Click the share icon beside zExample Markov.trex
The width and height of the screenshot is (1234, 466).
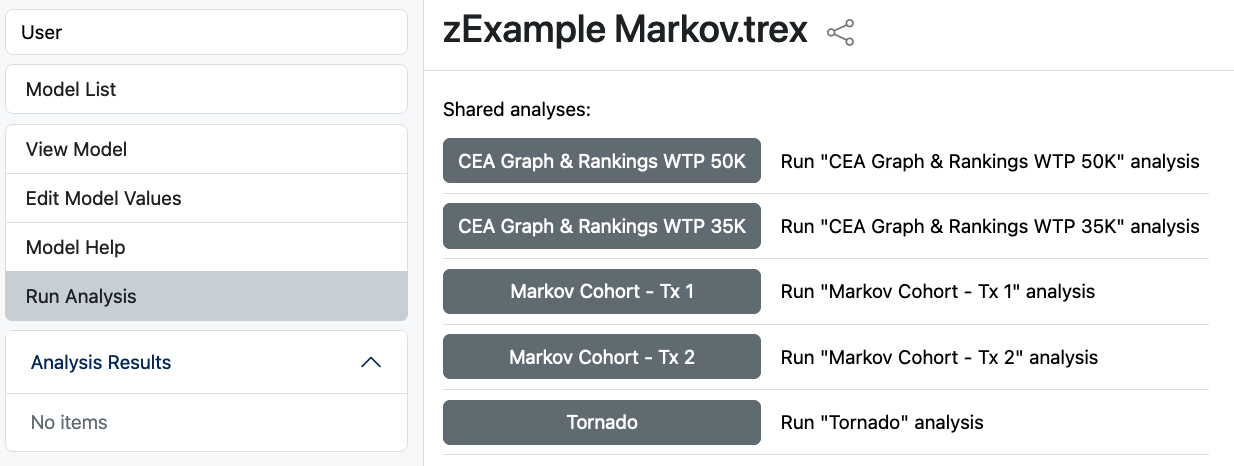(x=841, y=32)
